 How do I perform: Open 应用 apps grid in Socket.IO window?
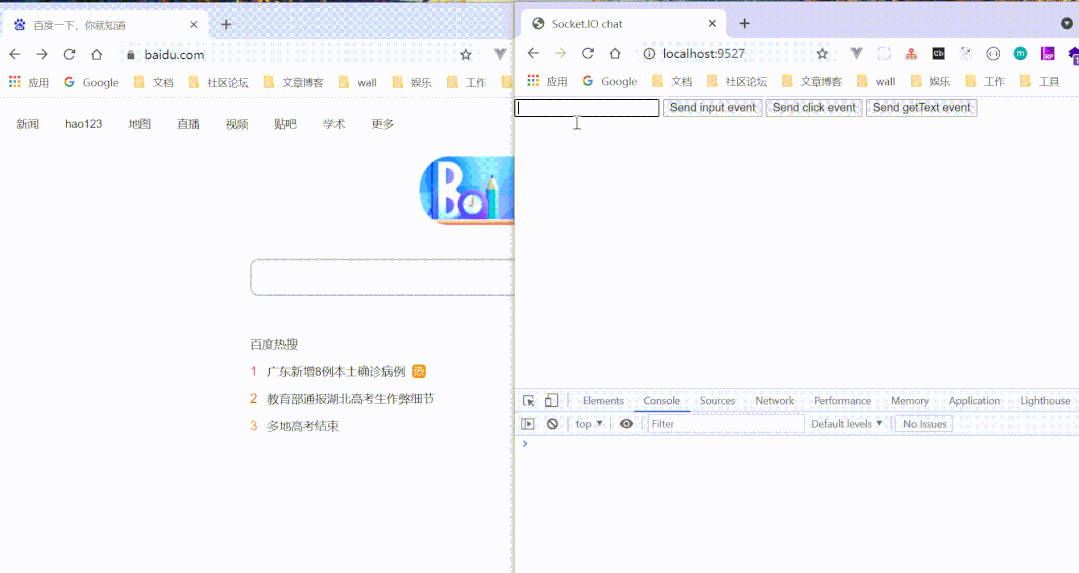tap(547, 81)
